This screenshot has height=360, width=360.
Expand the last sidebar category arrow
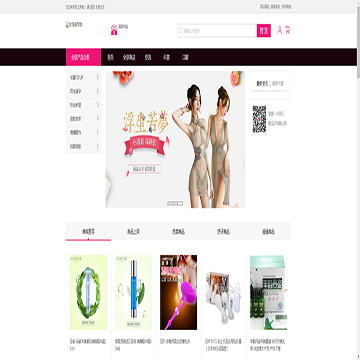click(98, 146)
